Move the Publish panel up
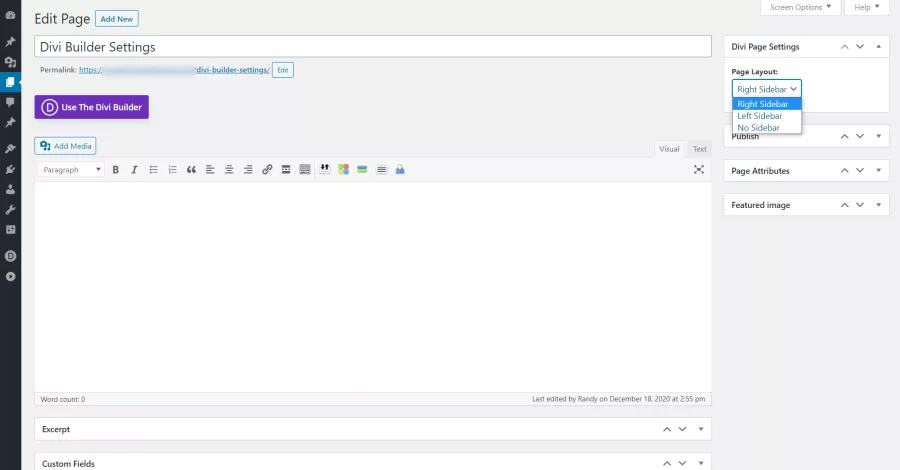This screenshot has height=470, width=900. click(844, 136)
